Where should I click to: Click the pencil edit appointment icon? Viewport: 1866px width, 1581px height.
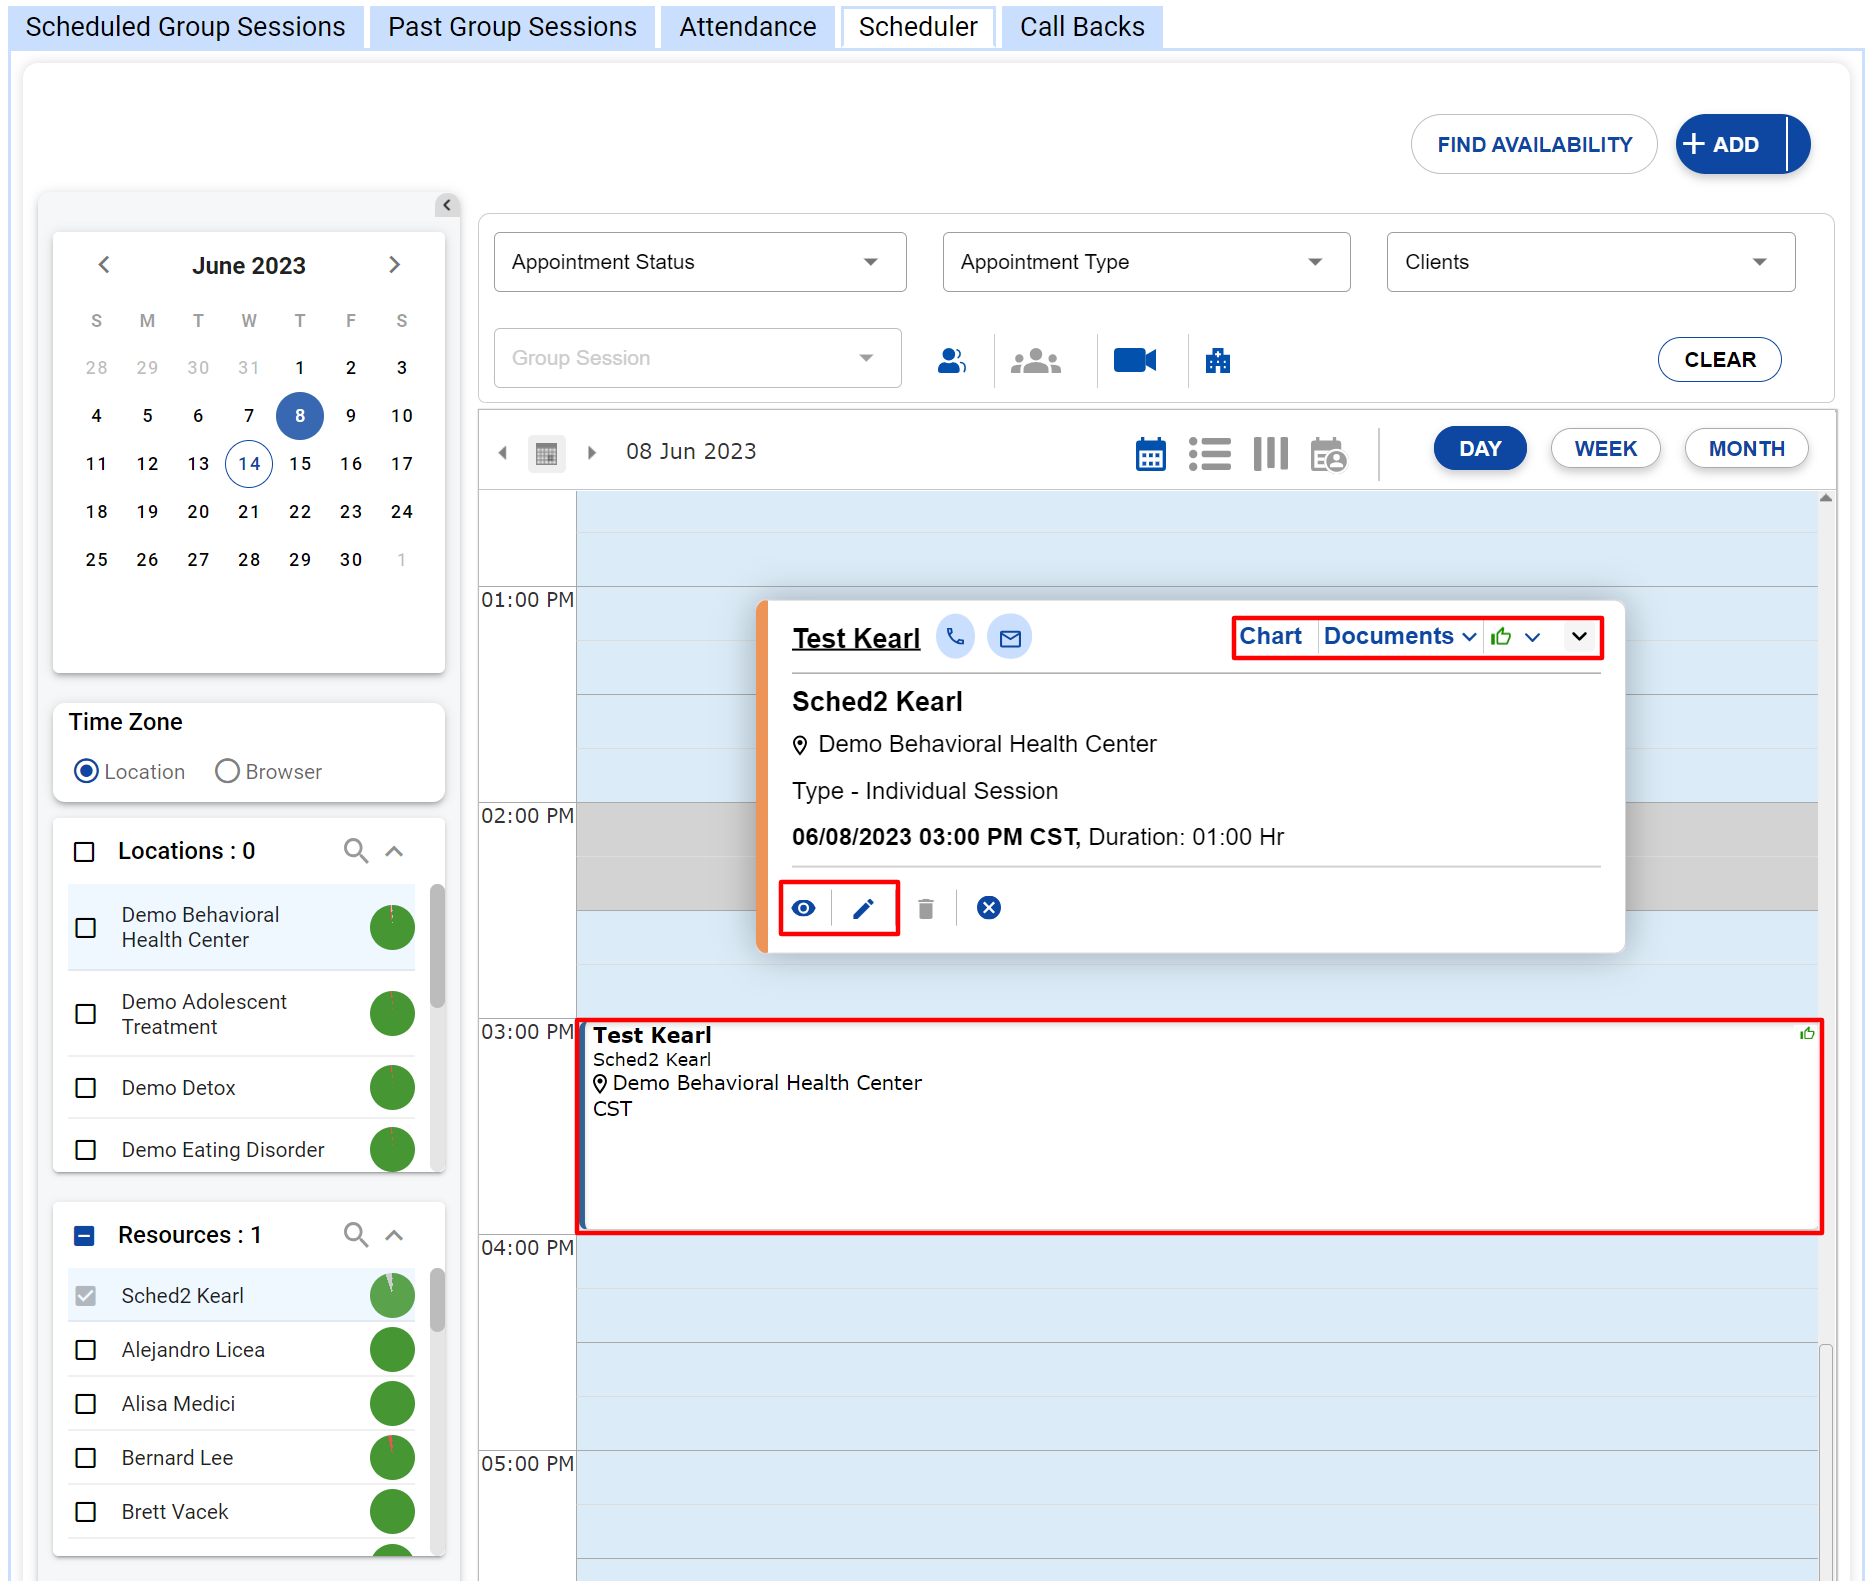tap(863, 908)
